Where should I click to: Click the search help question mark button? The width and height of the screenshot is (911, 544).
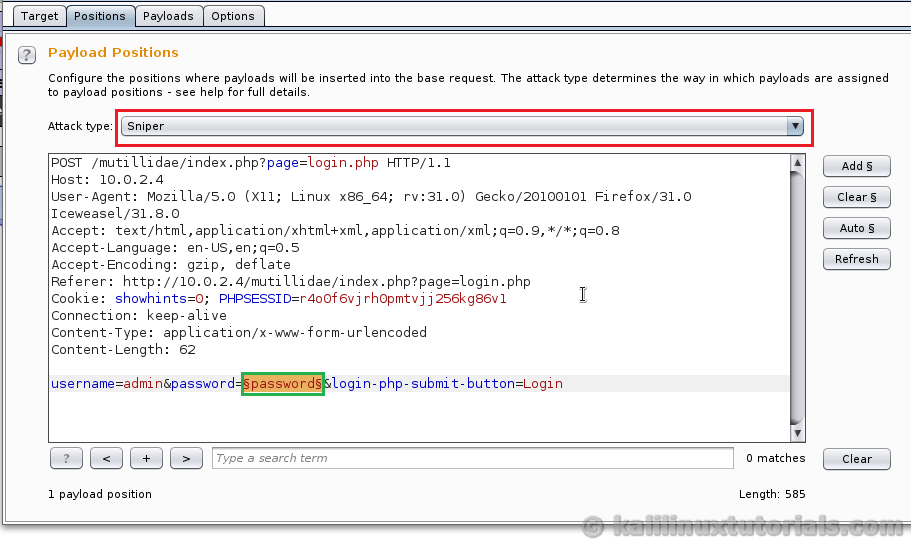[66, 458]
